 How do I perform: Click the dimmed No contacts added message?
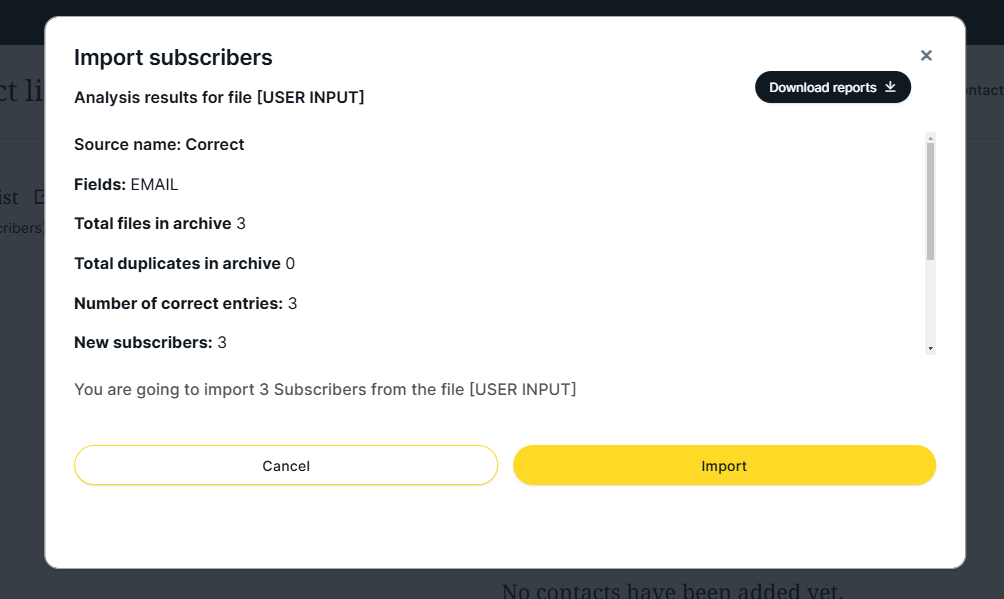coord(672,589)
